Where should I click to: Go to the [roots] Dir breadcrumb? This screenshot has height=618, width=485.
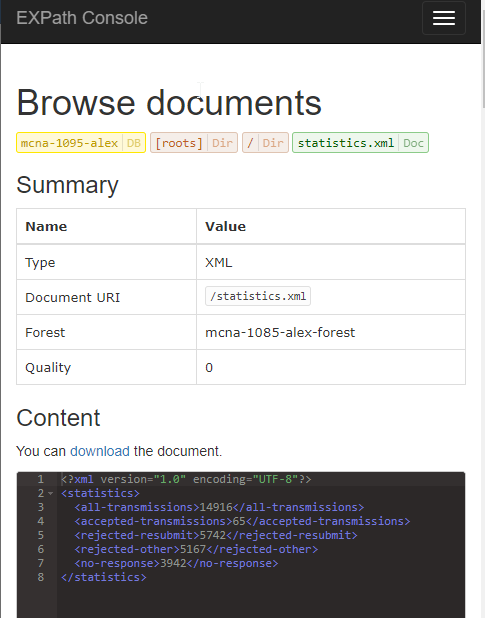(194, 143)
